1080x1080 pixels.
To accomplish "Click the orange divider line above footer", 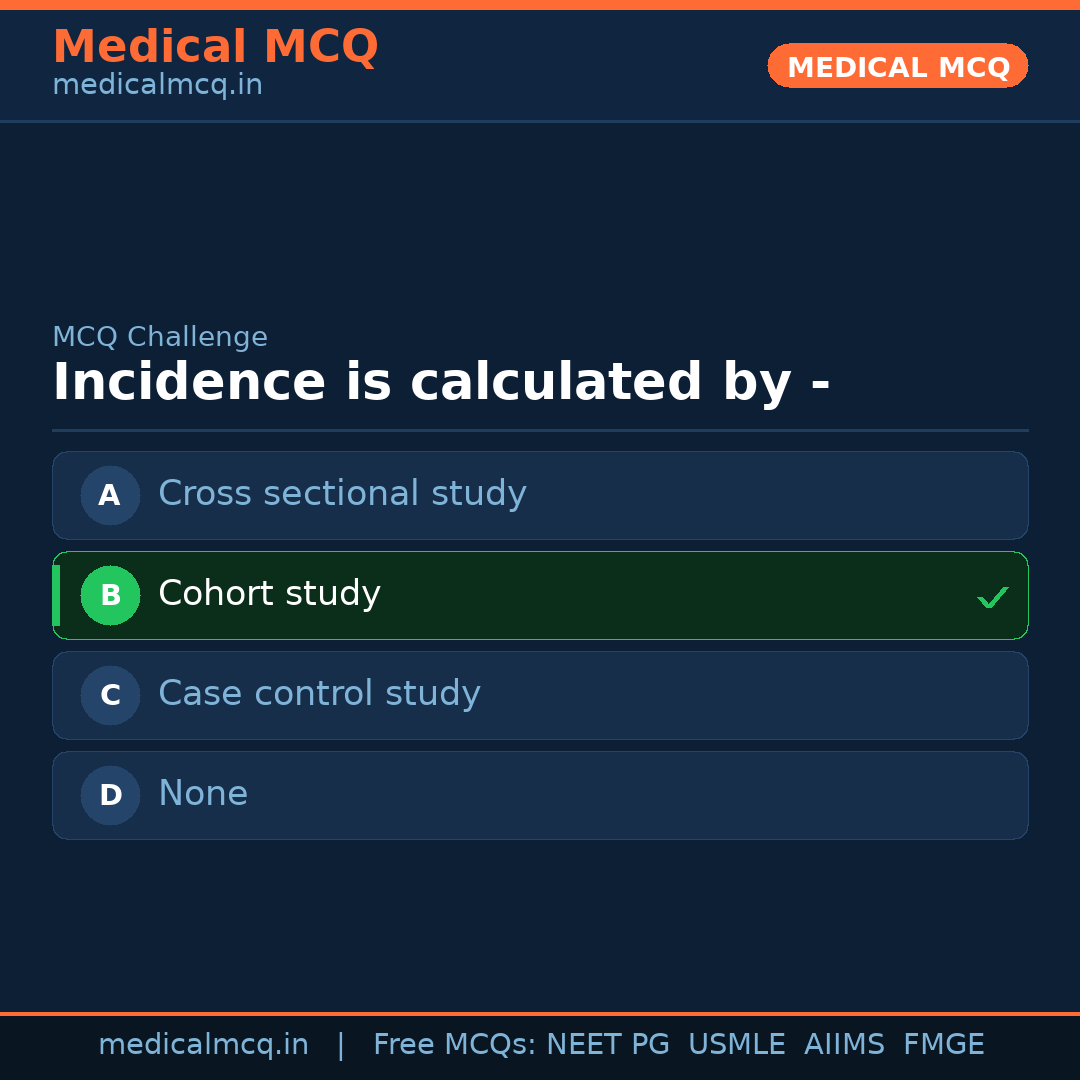I will point(540,1011).
